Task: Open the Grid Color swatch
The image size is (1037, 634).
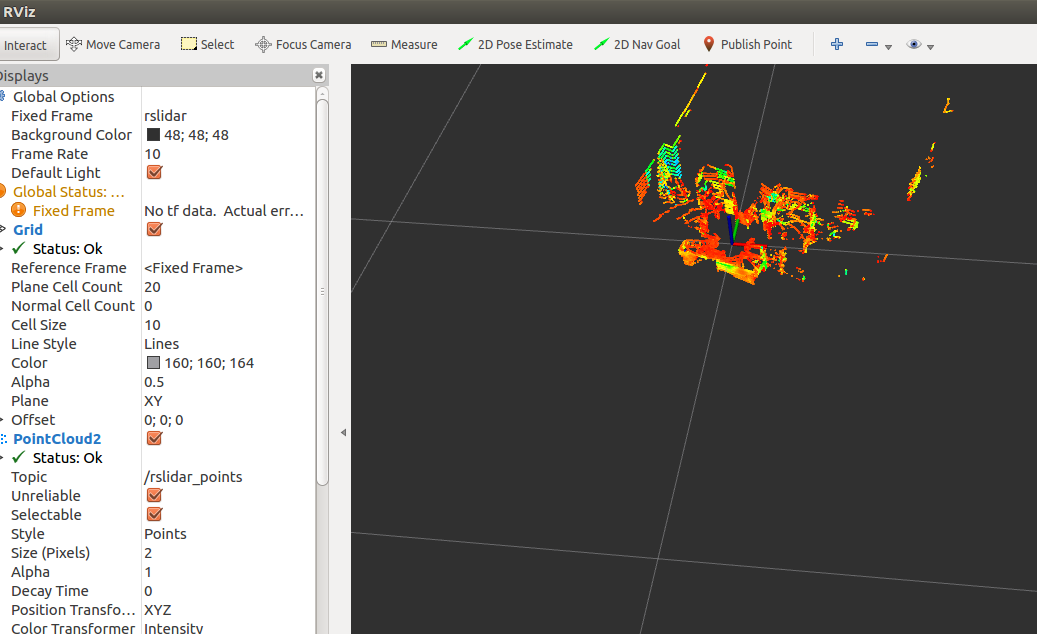Action: click(x=153, y=362)
